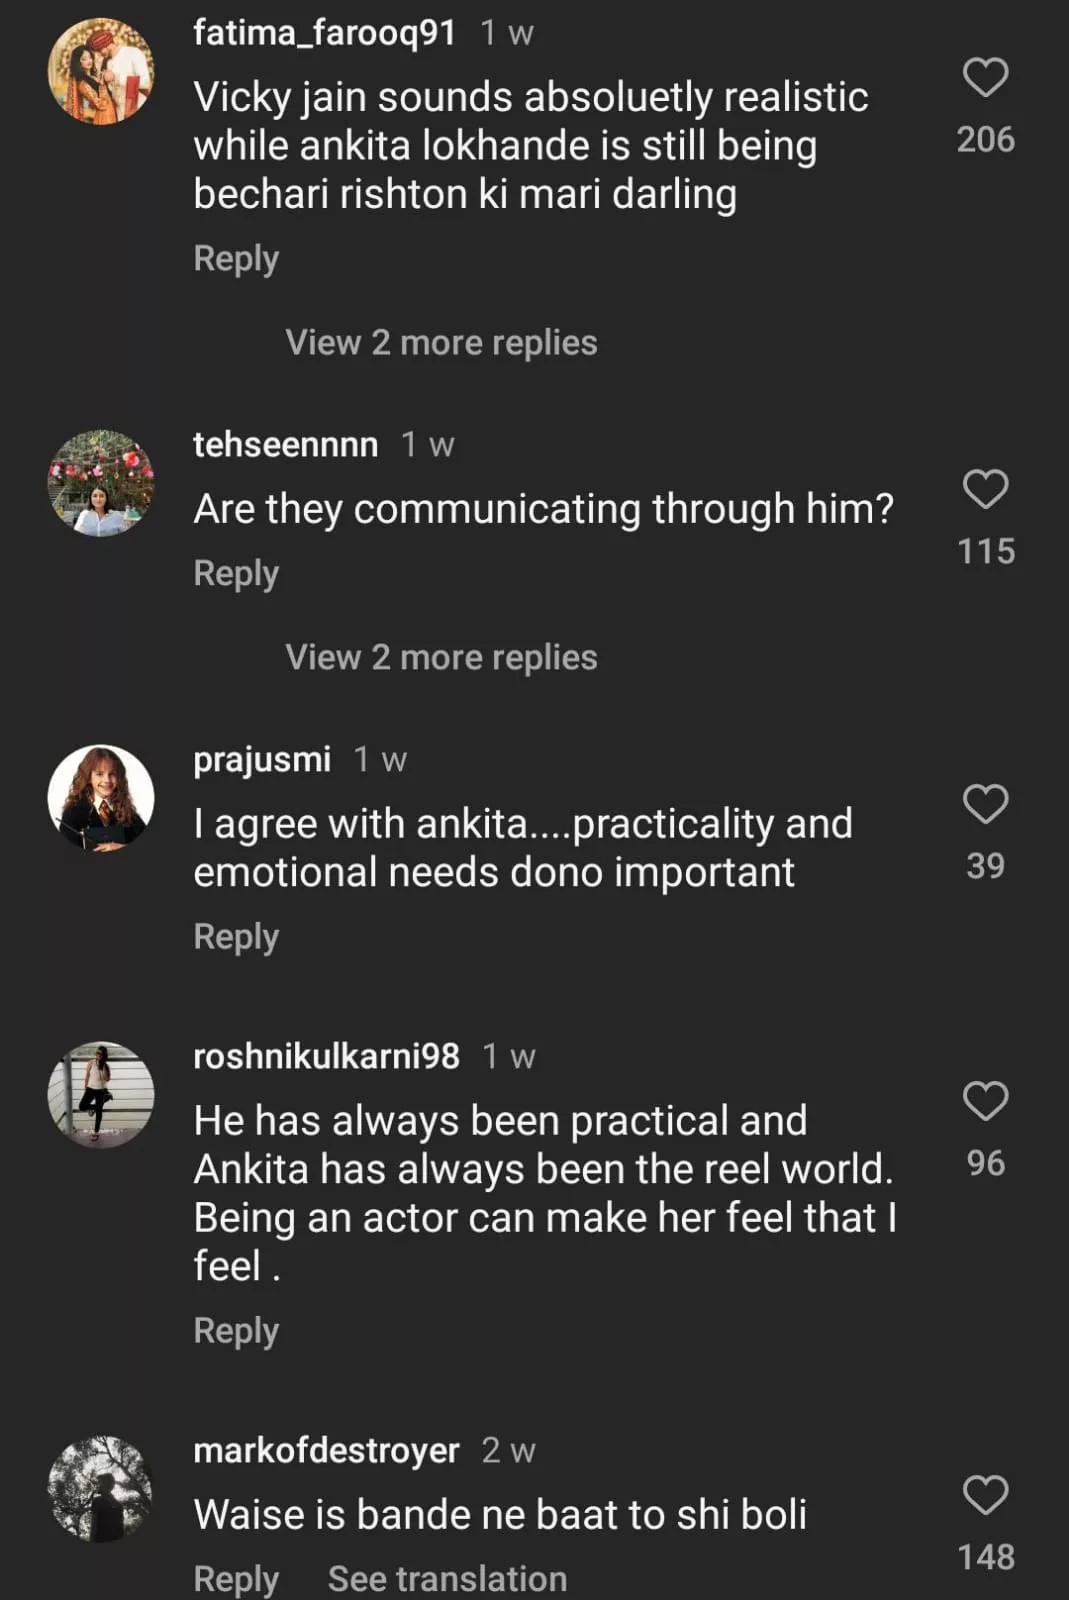The image size is (1069, 1600).
Task: Open username fatima_farooq91
Action: tap(324, 33)
